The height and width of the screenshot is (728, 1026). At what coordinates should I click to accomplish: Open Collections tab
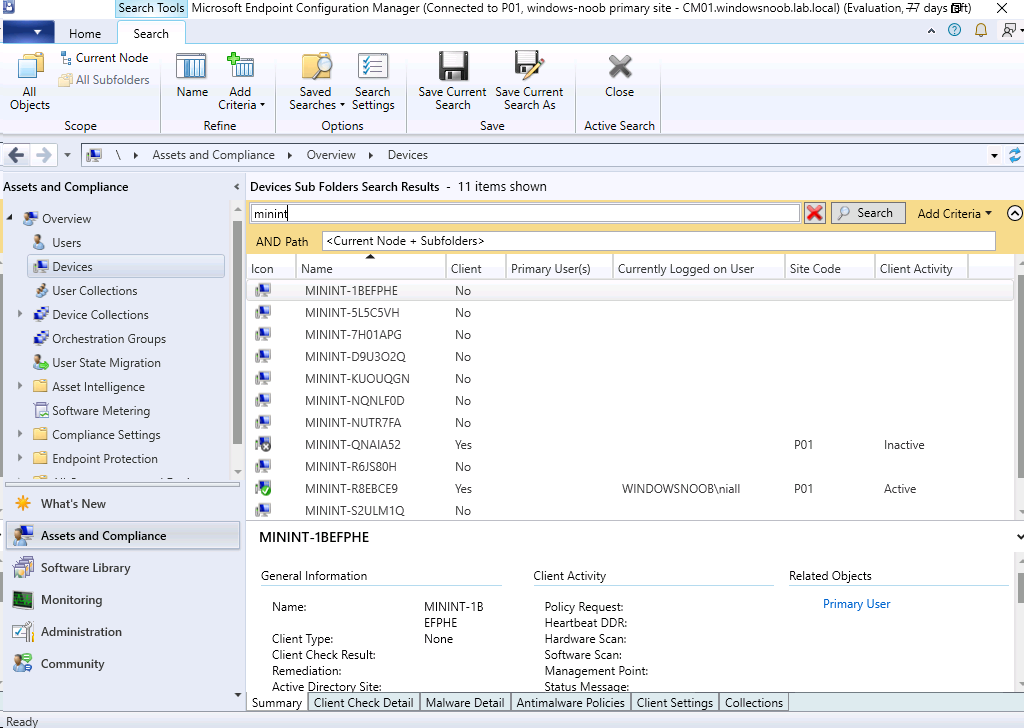pos(754,702)
